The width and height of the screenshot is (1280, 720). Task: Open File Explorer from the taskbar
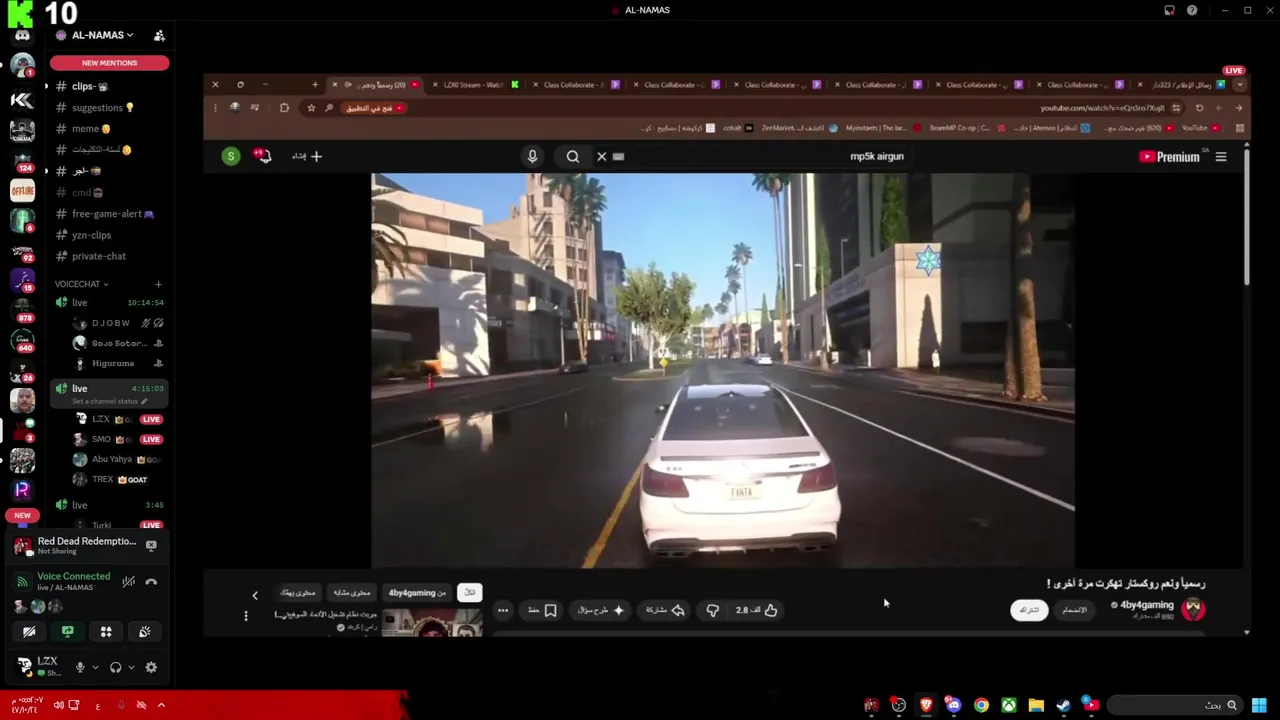pyautogui.click(x=1036, y=705)
